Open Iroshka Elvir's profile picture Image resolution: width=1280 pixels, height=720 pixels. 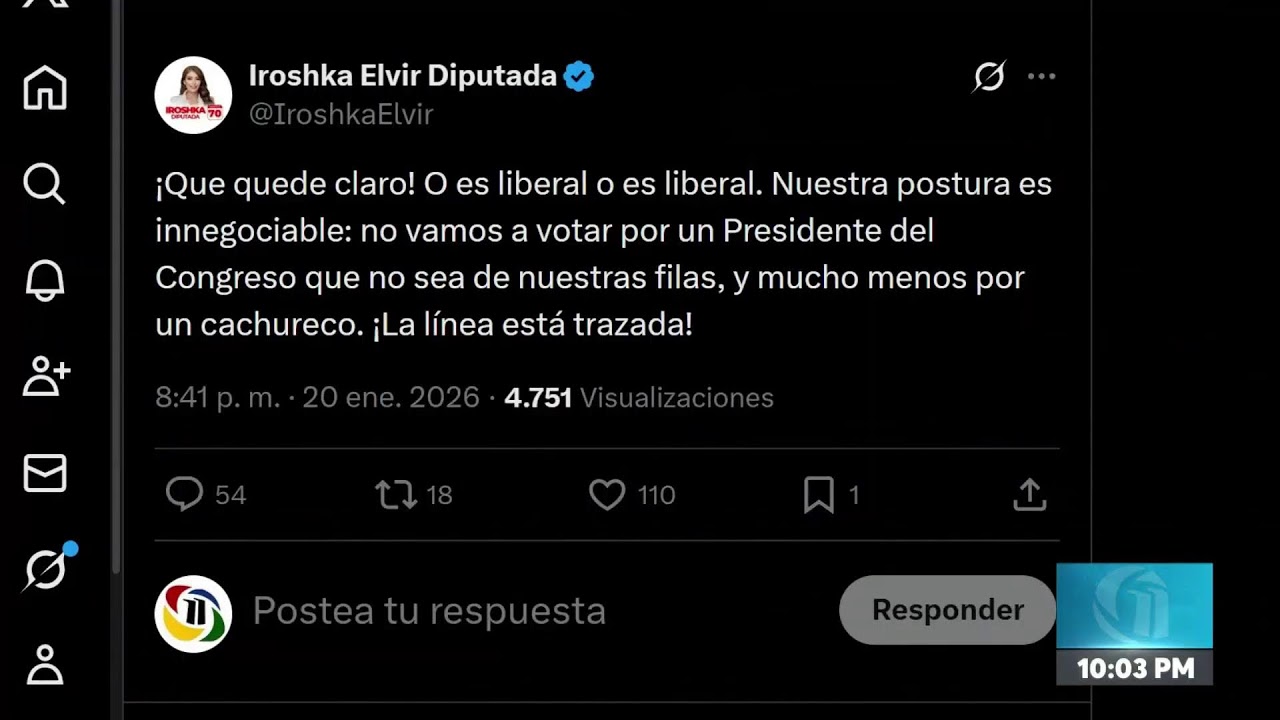pos(193,95)
